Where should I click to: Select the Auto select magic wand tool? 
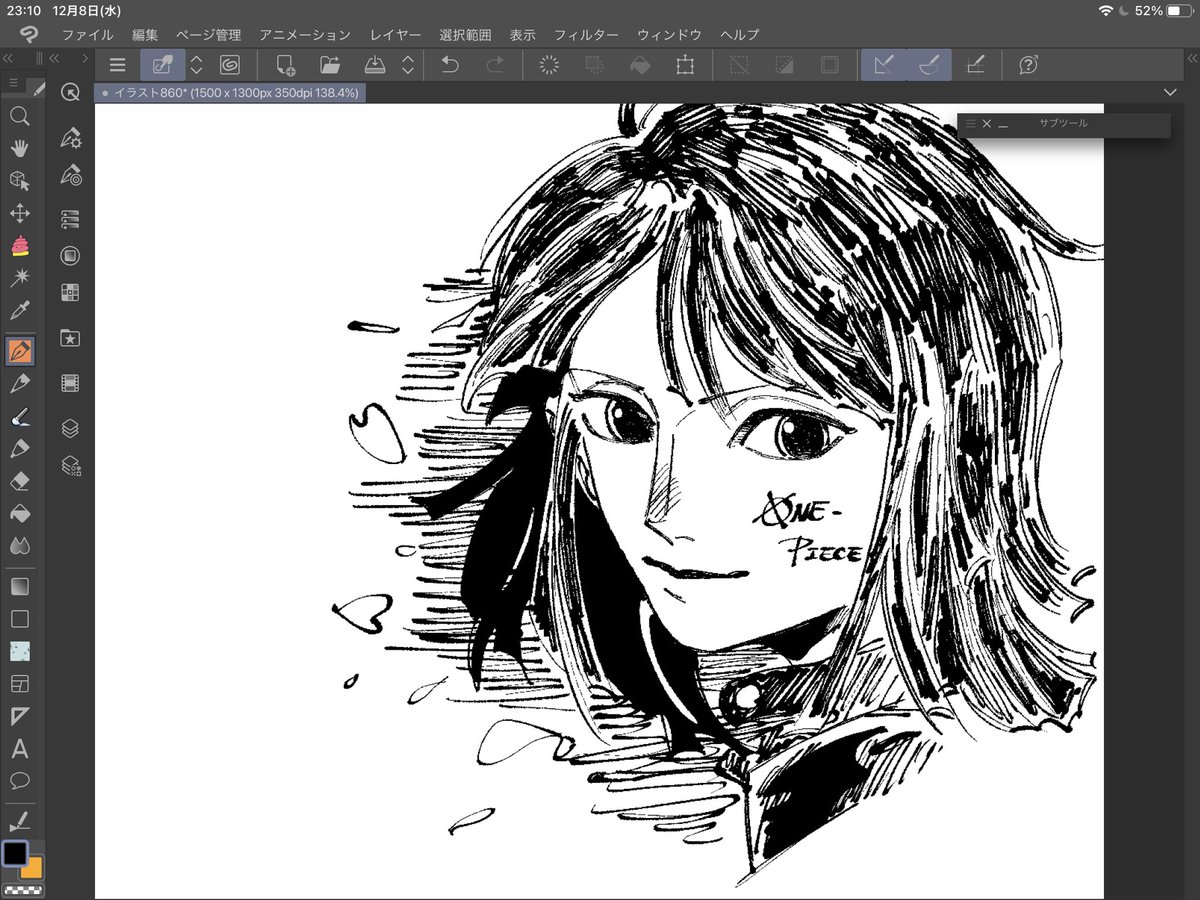pos(19,277)
